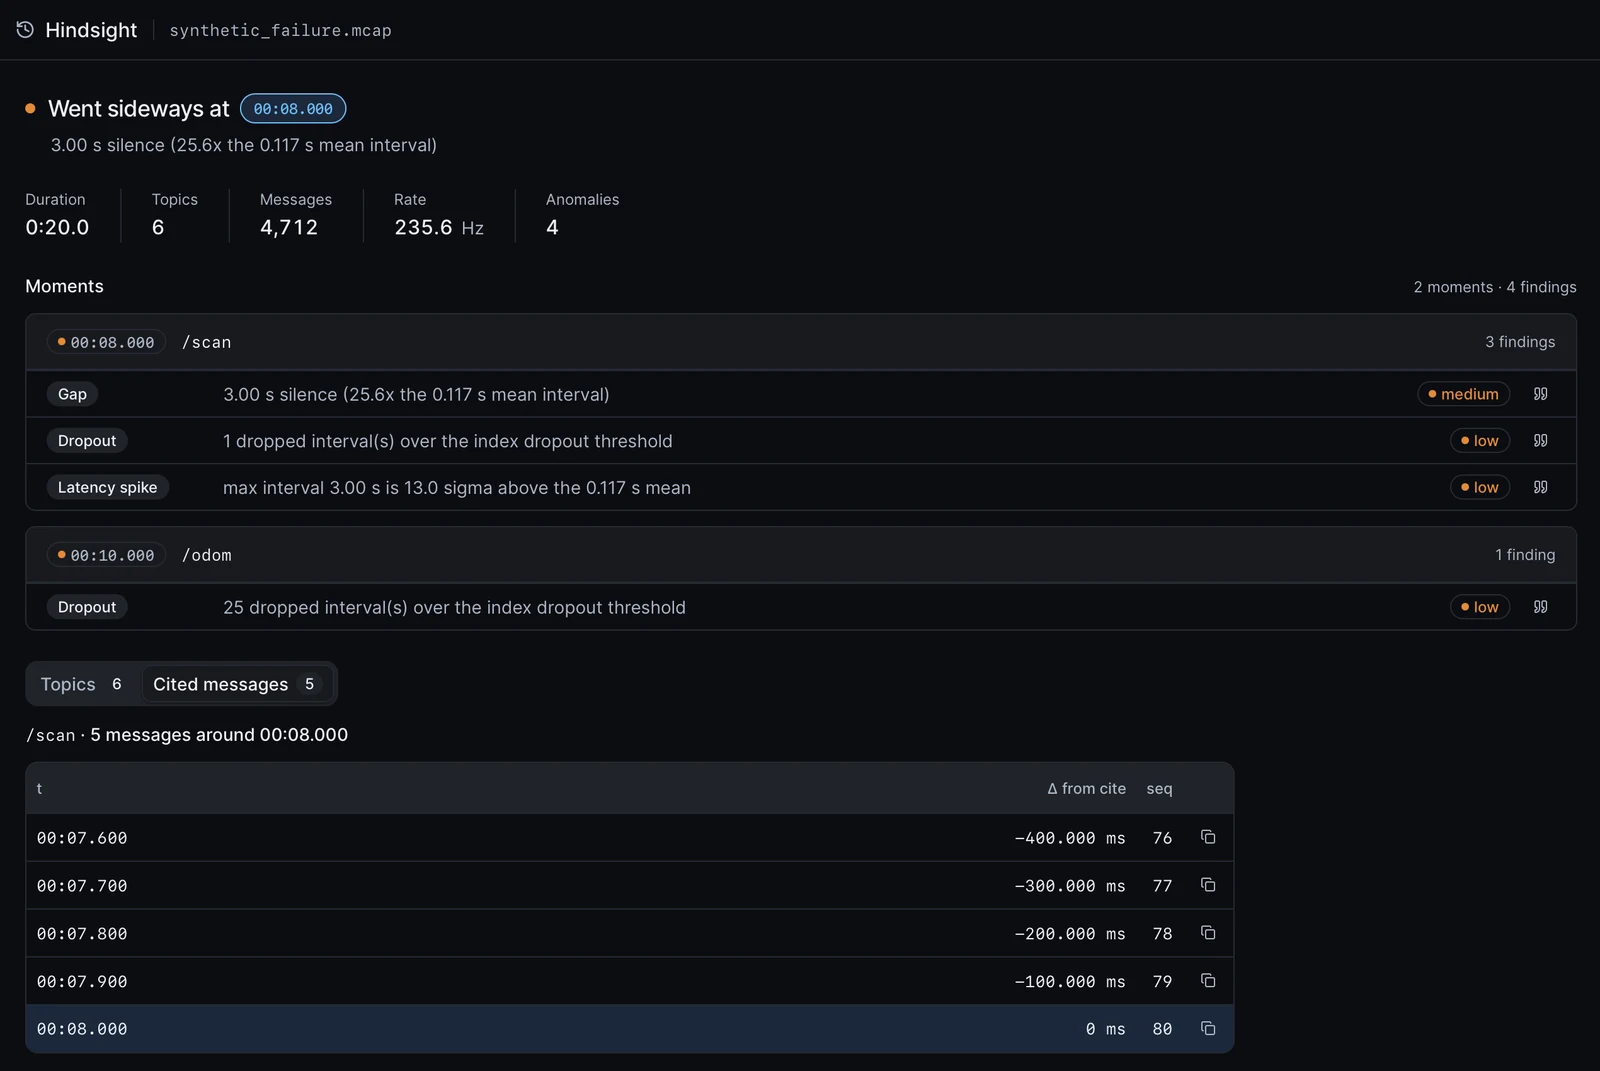The image size is (1600, 1071).
Task: Click the Hindsight history logo icon
Action: [25, 30]
